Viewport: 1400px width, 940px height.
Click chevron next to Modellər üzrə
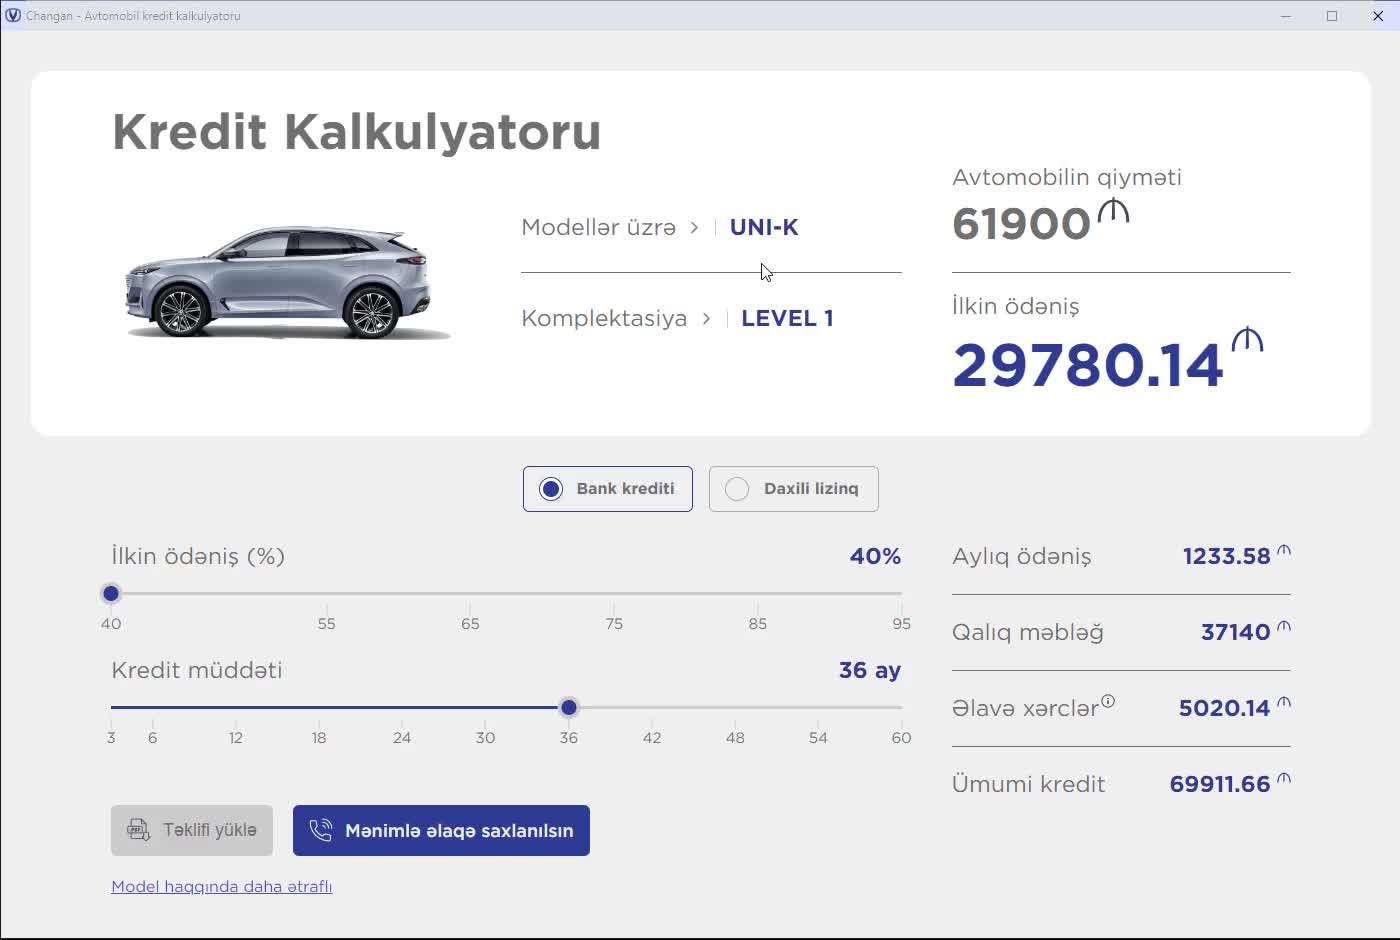694,228
